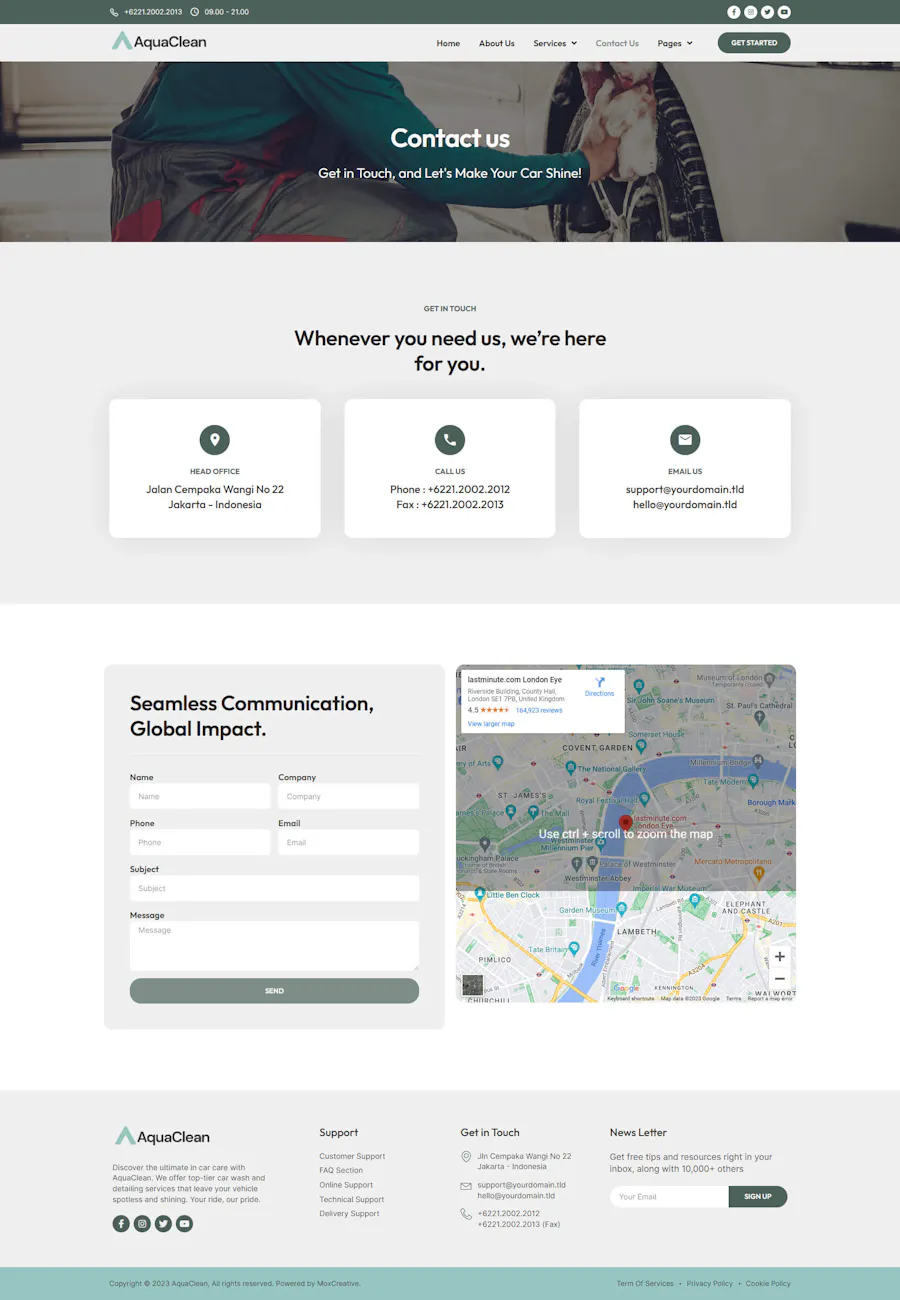This screenshot has width=900, height=1300.
Task: Focus the Message text area
Action: pyautogui.click(x=274, y=946)
